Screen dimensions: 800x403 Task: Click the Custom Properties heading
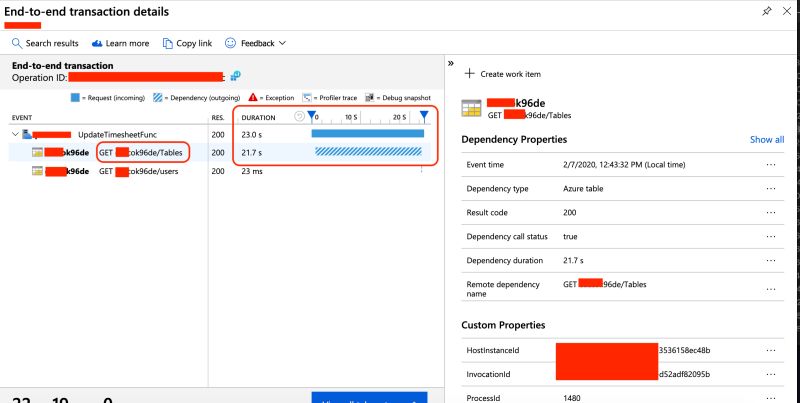coord(503,325)
